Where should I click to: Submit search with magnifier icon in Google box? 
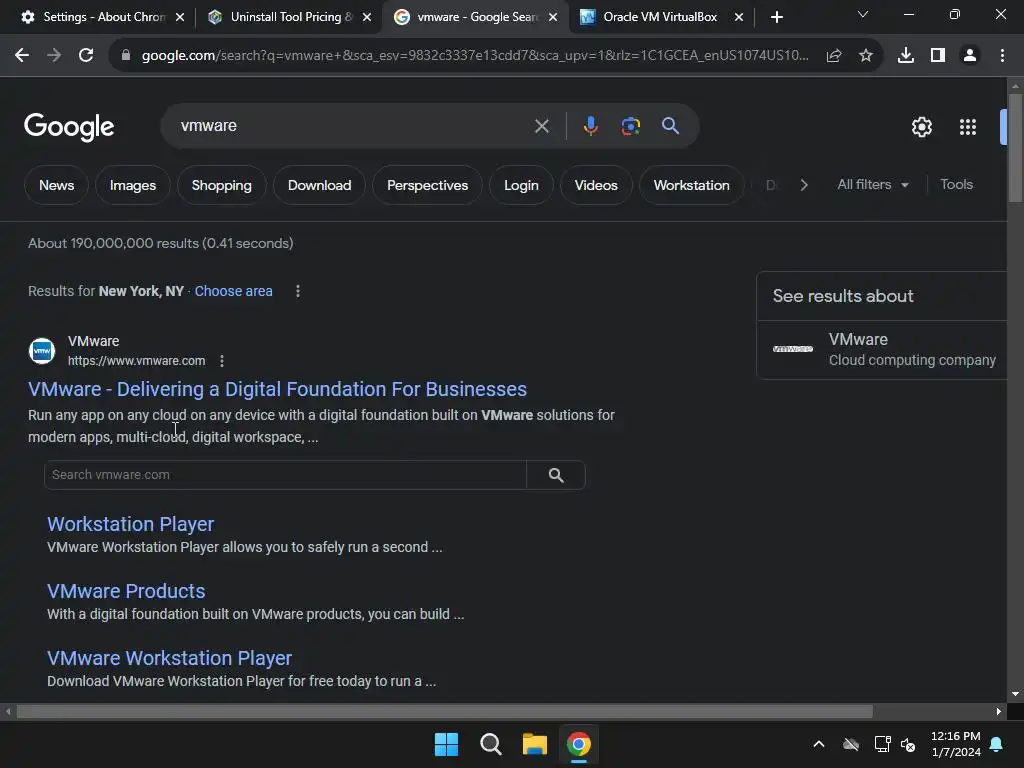(x=671, y=126)
